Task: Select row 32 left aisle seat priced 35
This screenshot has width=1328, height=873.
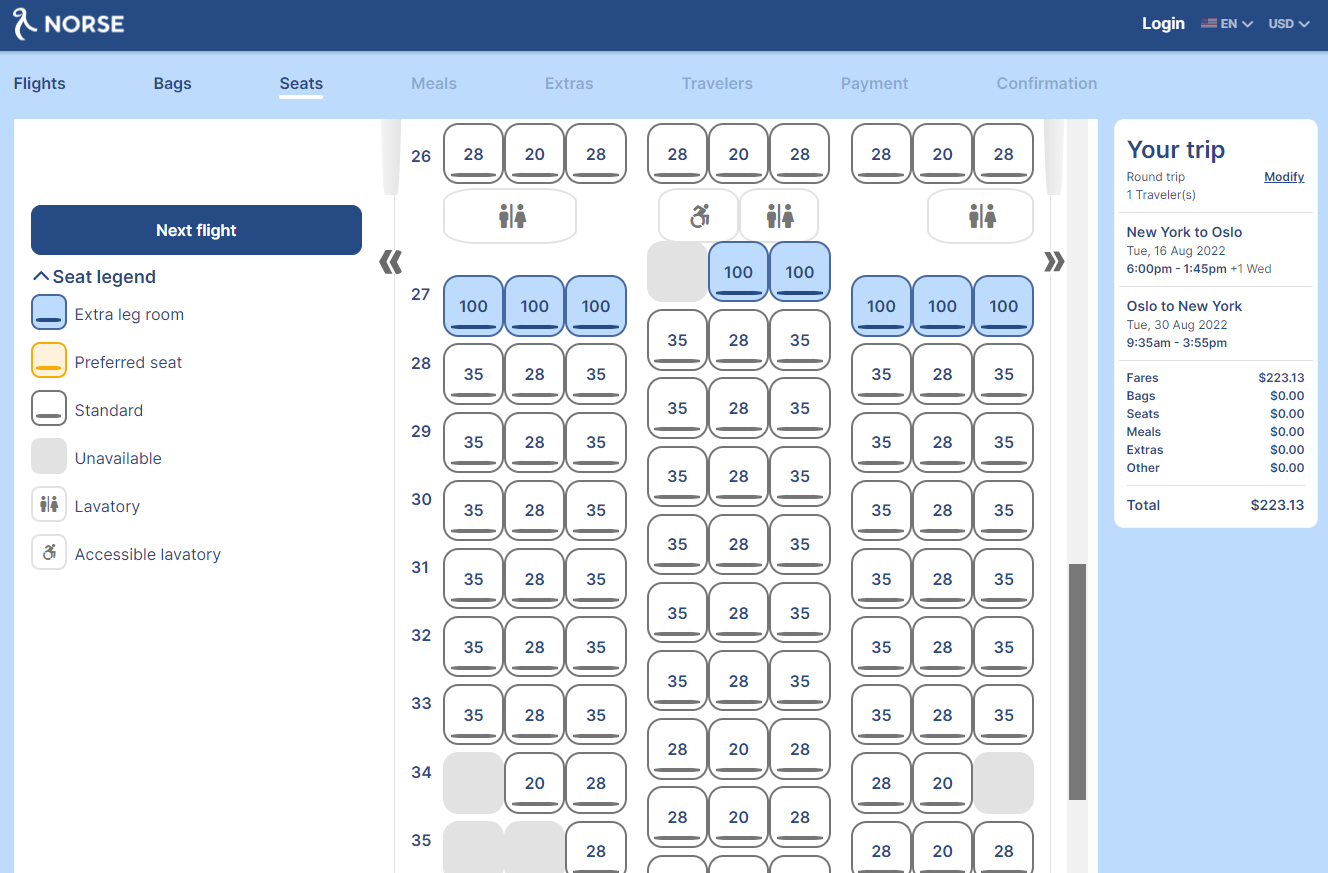Action: pyautogui.click(x=596, y=647)
